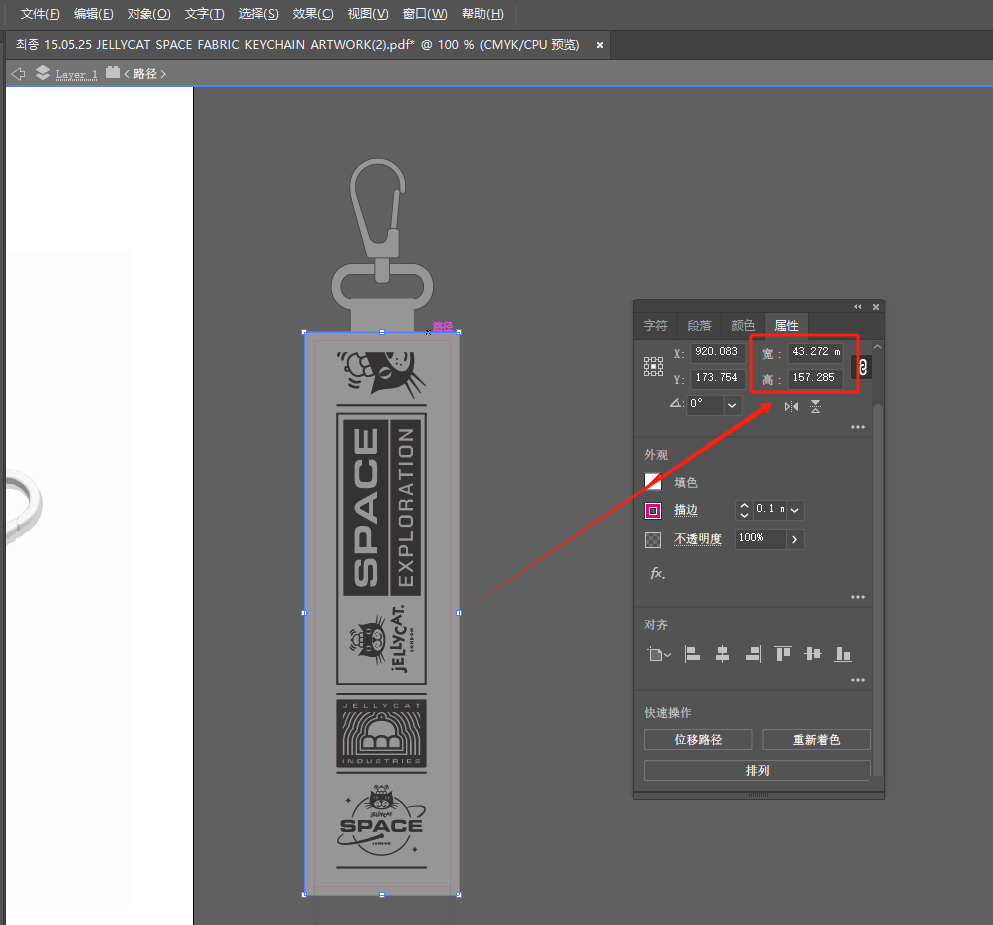Click the <路径> breadcrumb in the isolation bar
Image resolution: width=993 pixels, height=925 pixels.
point(145,73)
